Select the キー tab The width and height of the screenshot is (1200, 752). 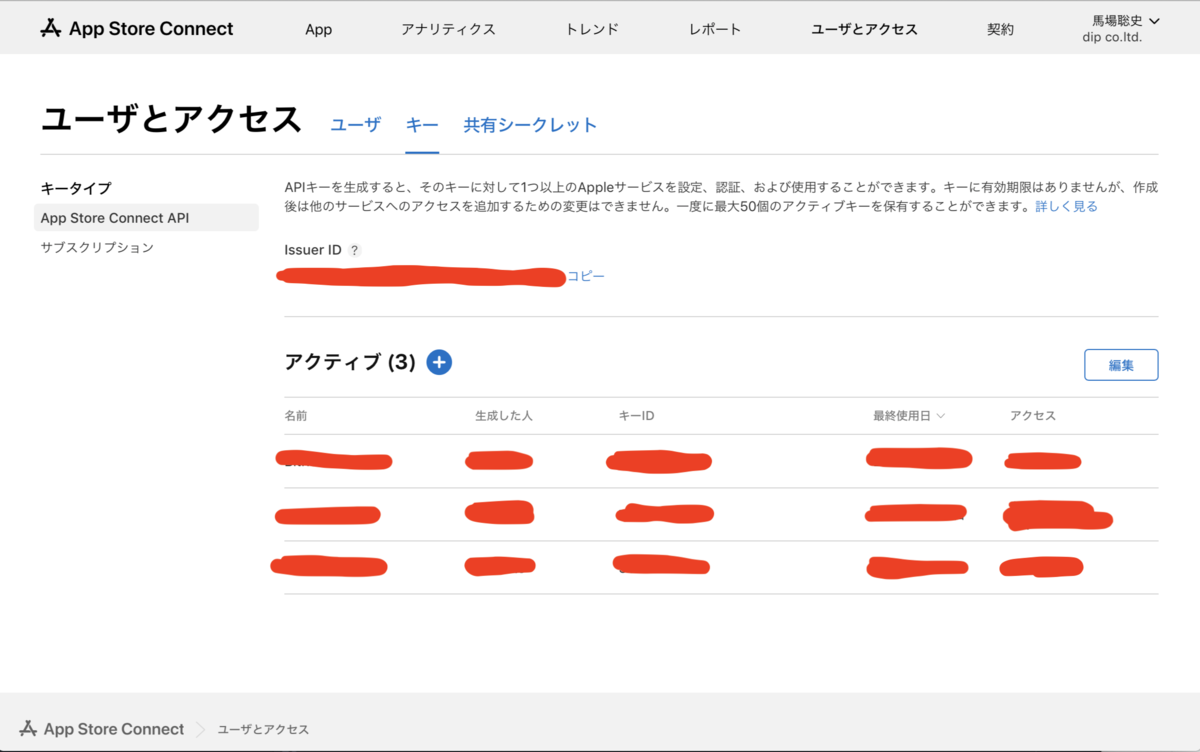[x=422, y=125]
